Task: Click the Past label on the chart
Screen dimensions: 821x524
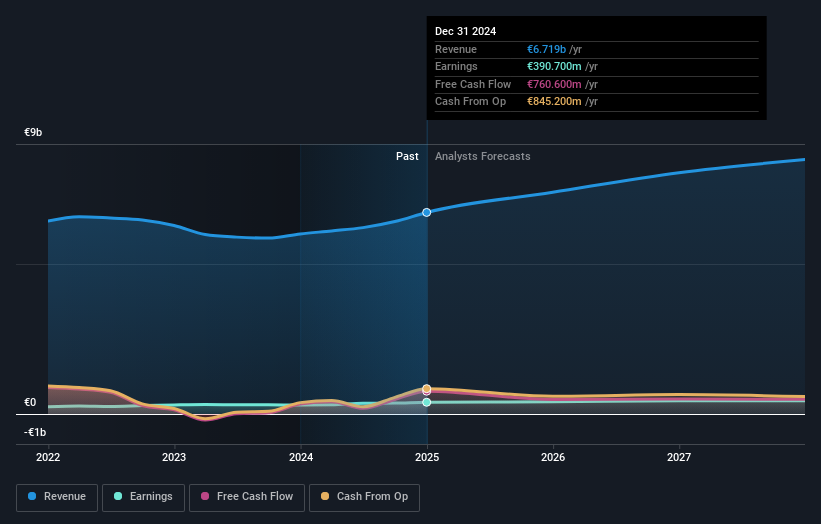Action: (407, 157)
